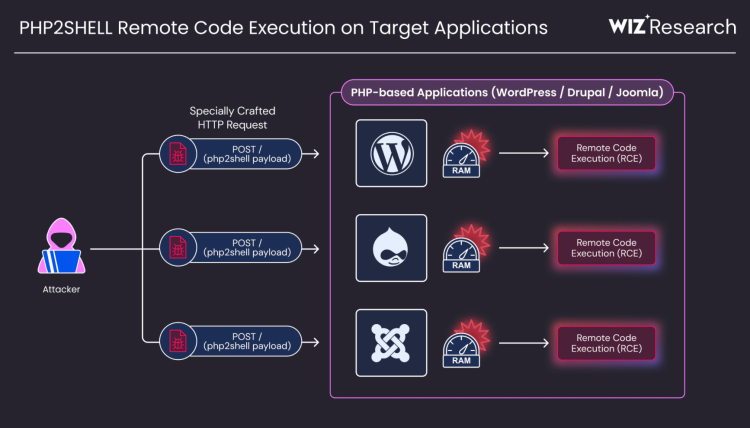
Task: Click the hooded Attacker figure icon
Action: click(62, 246)
